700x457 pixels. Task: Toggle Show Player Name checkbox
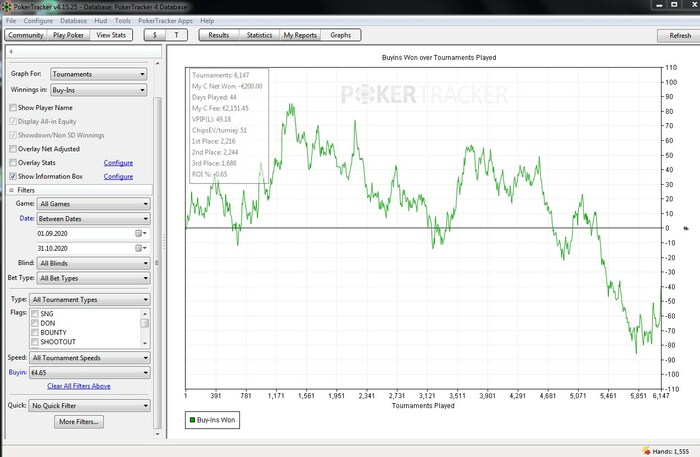click(13, 108)
